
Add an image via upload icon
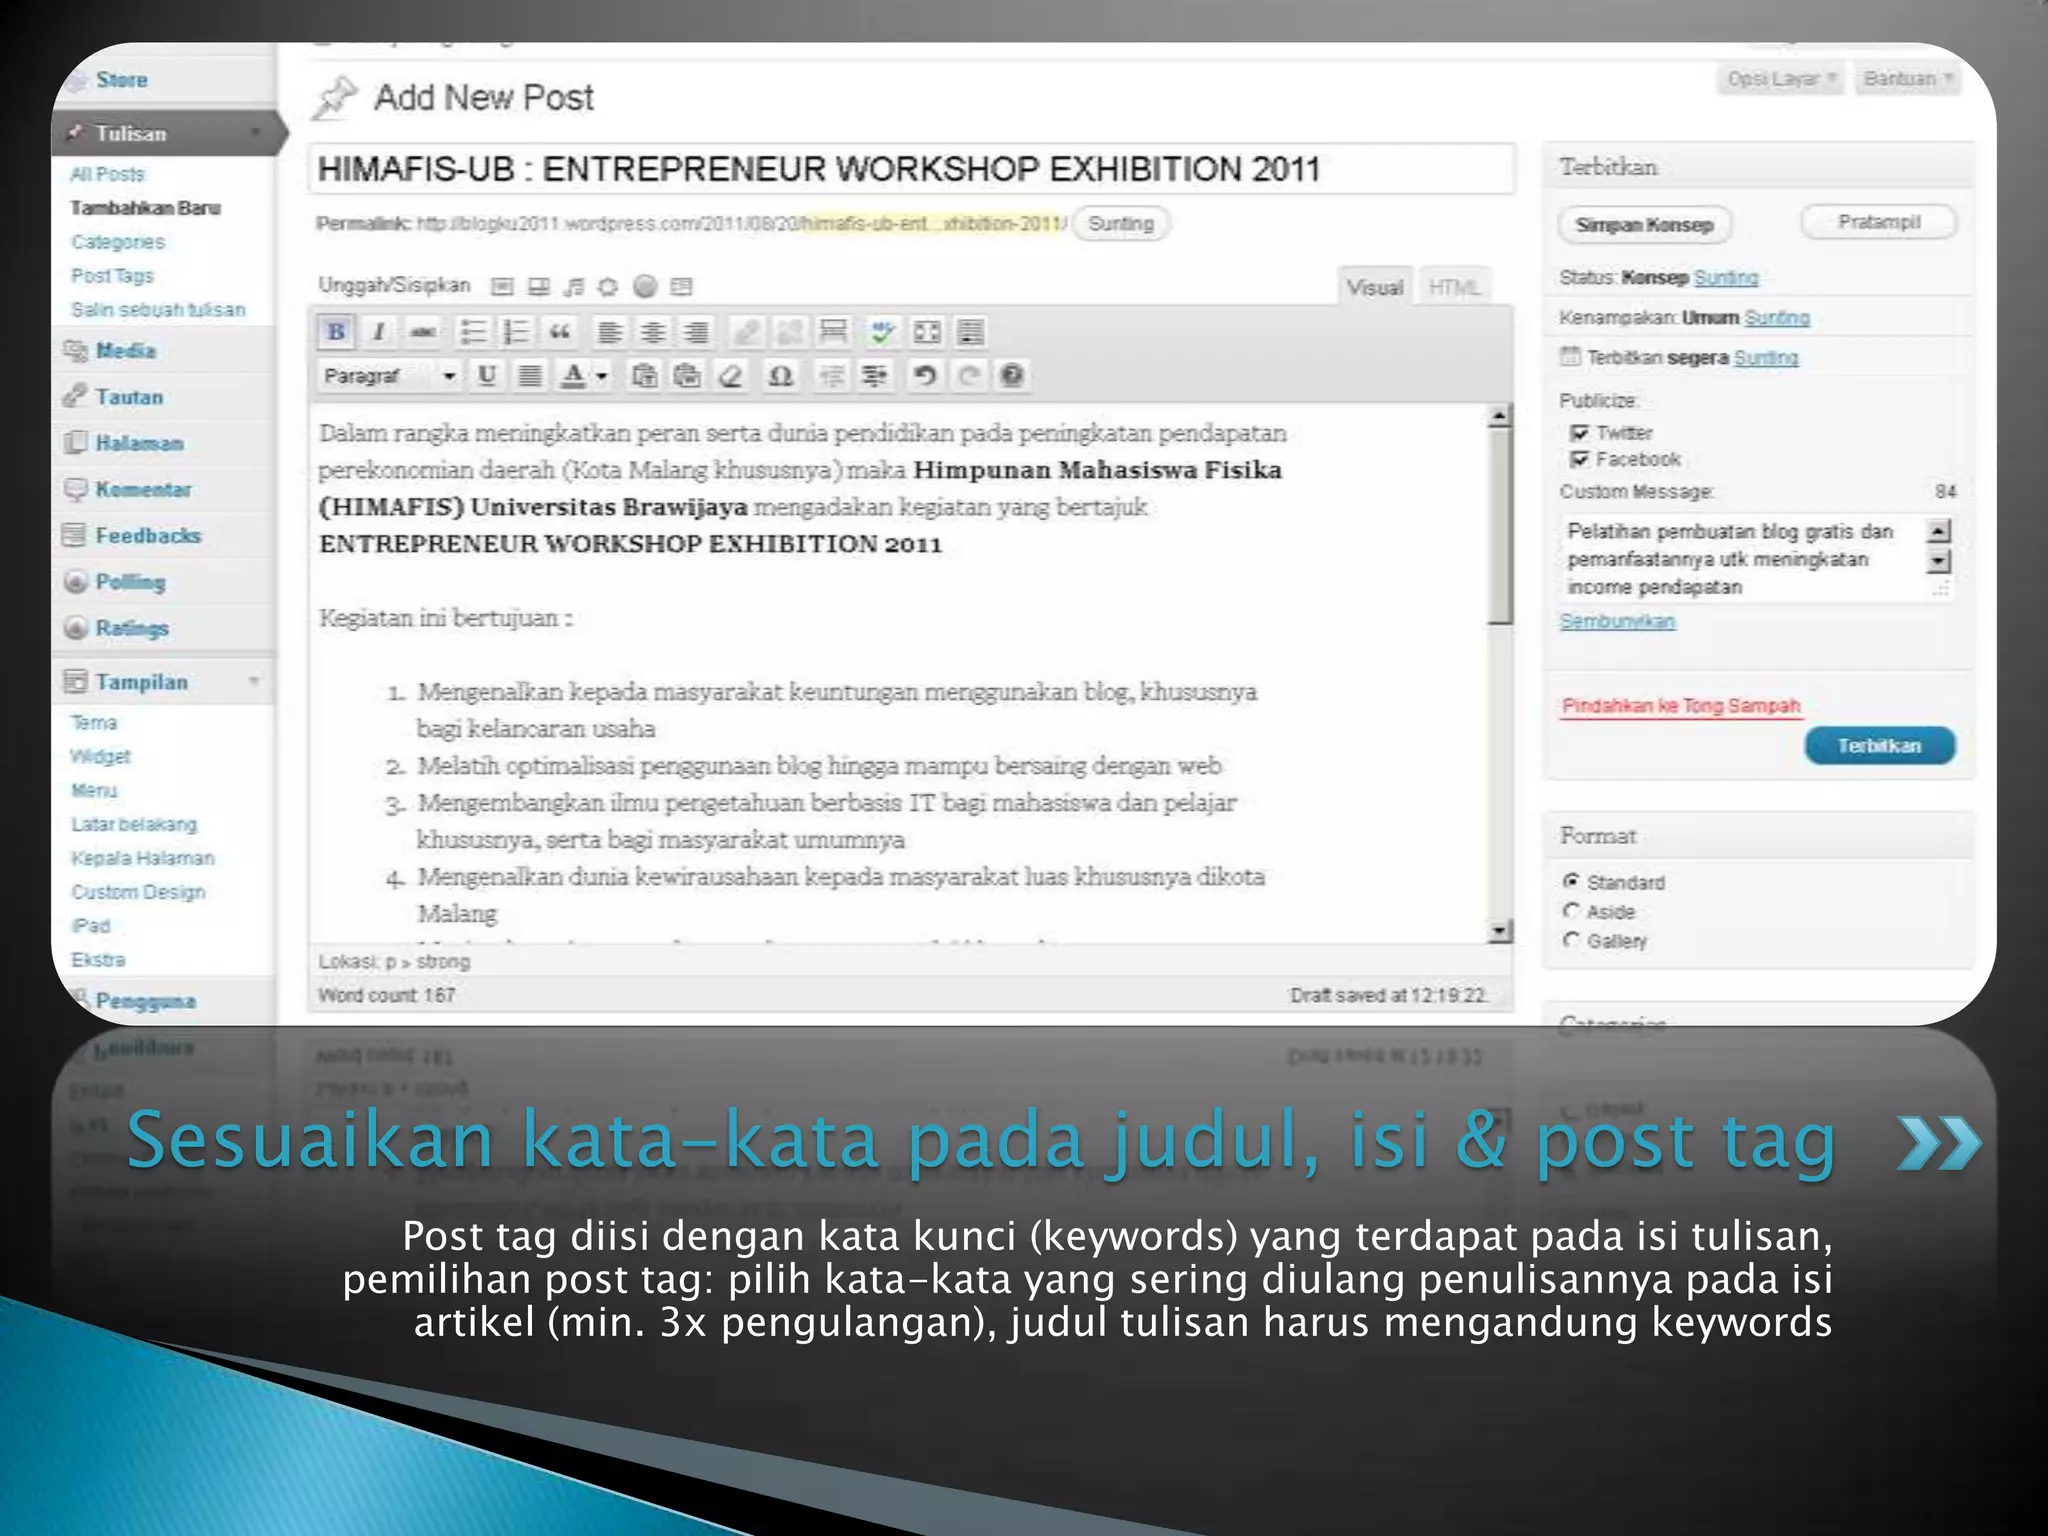point(502,287)
